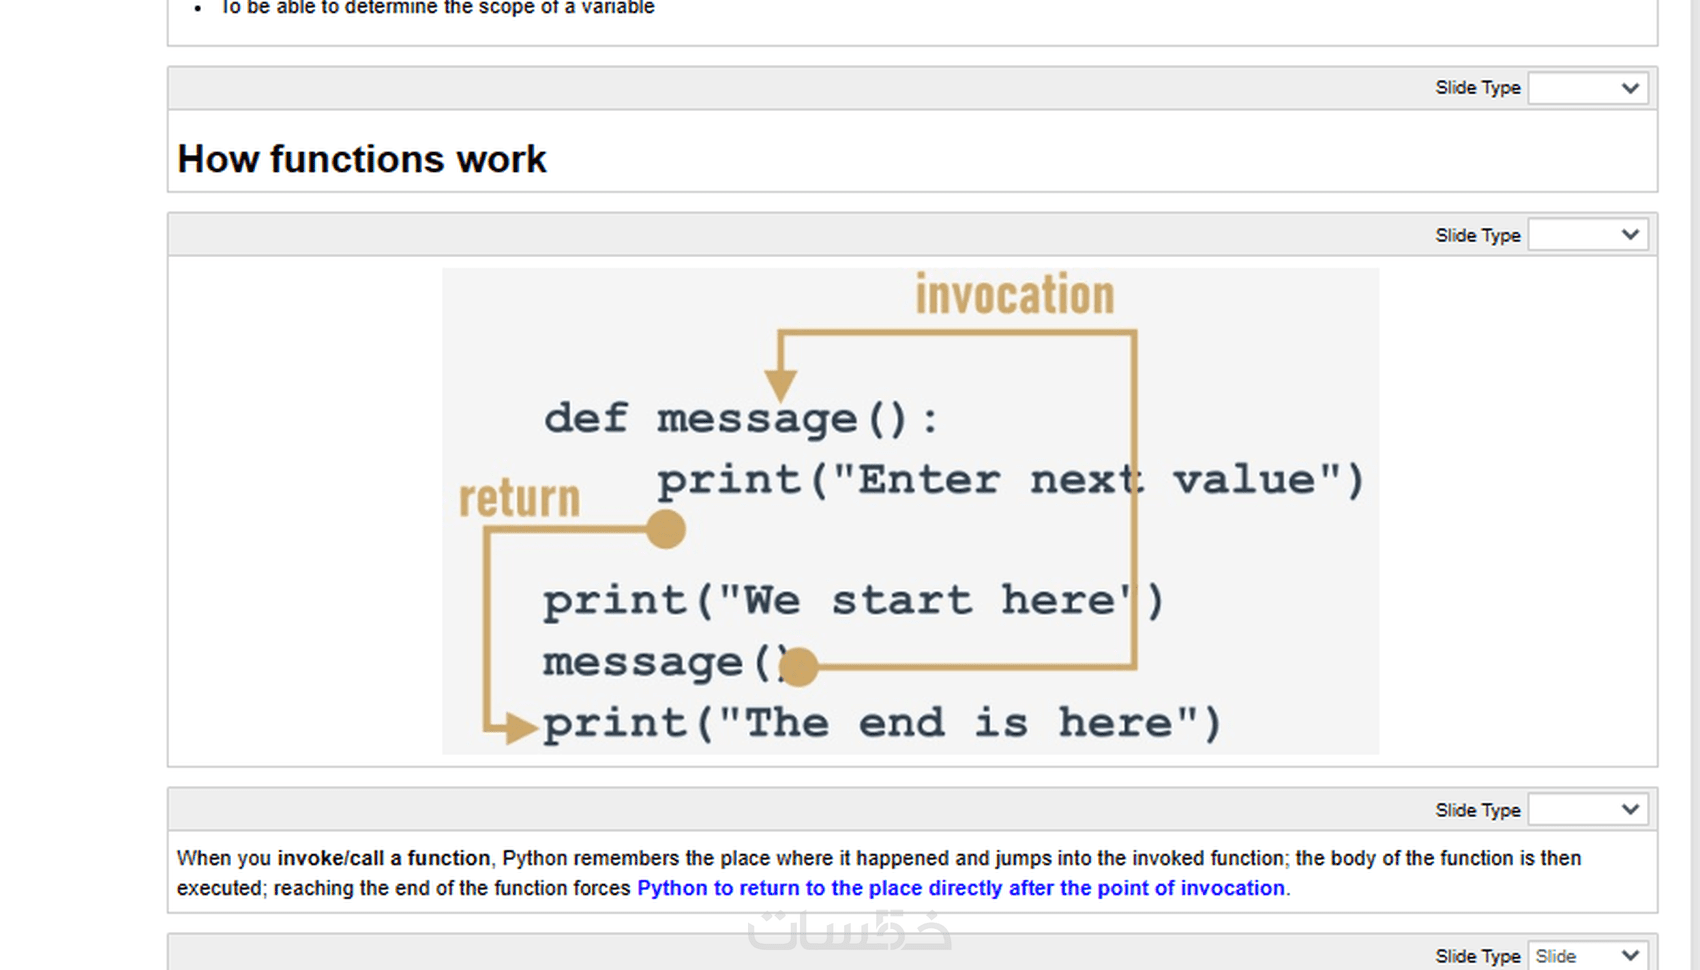The height and width of the screenshot is (970, 1700).
Task: Click the "def message():" code line
Action: tap(740, 418)
